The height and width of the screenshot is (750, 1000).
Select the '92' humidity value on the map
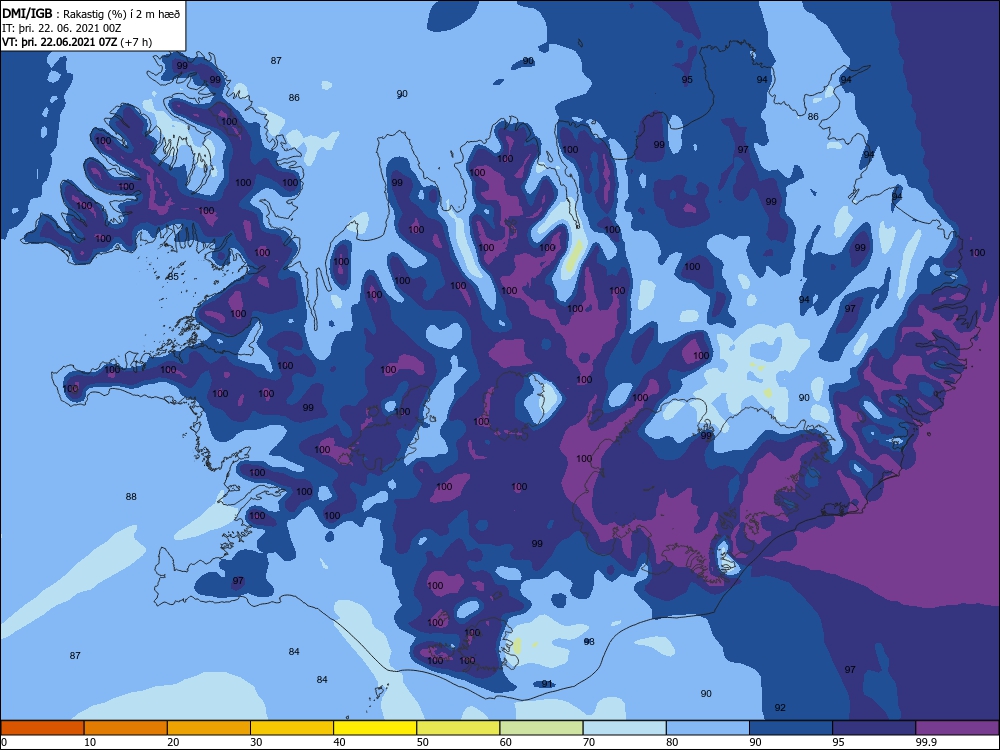tap(780, 707)
